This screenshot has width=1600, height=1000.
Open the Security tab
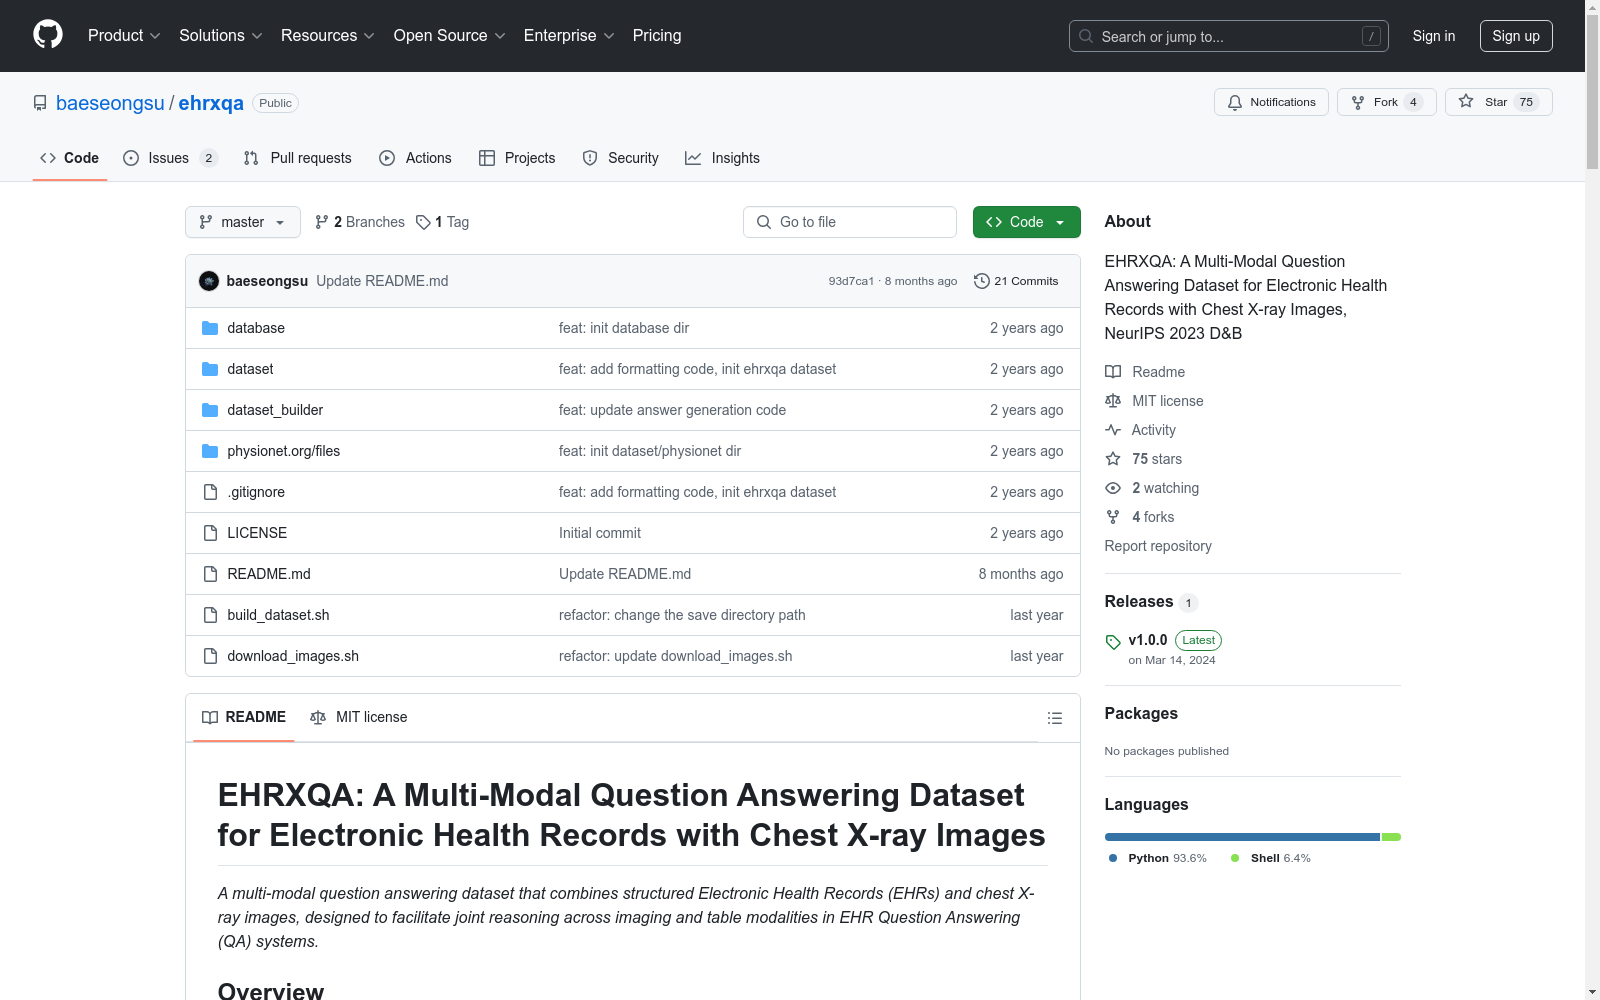(x=620, y=158)
